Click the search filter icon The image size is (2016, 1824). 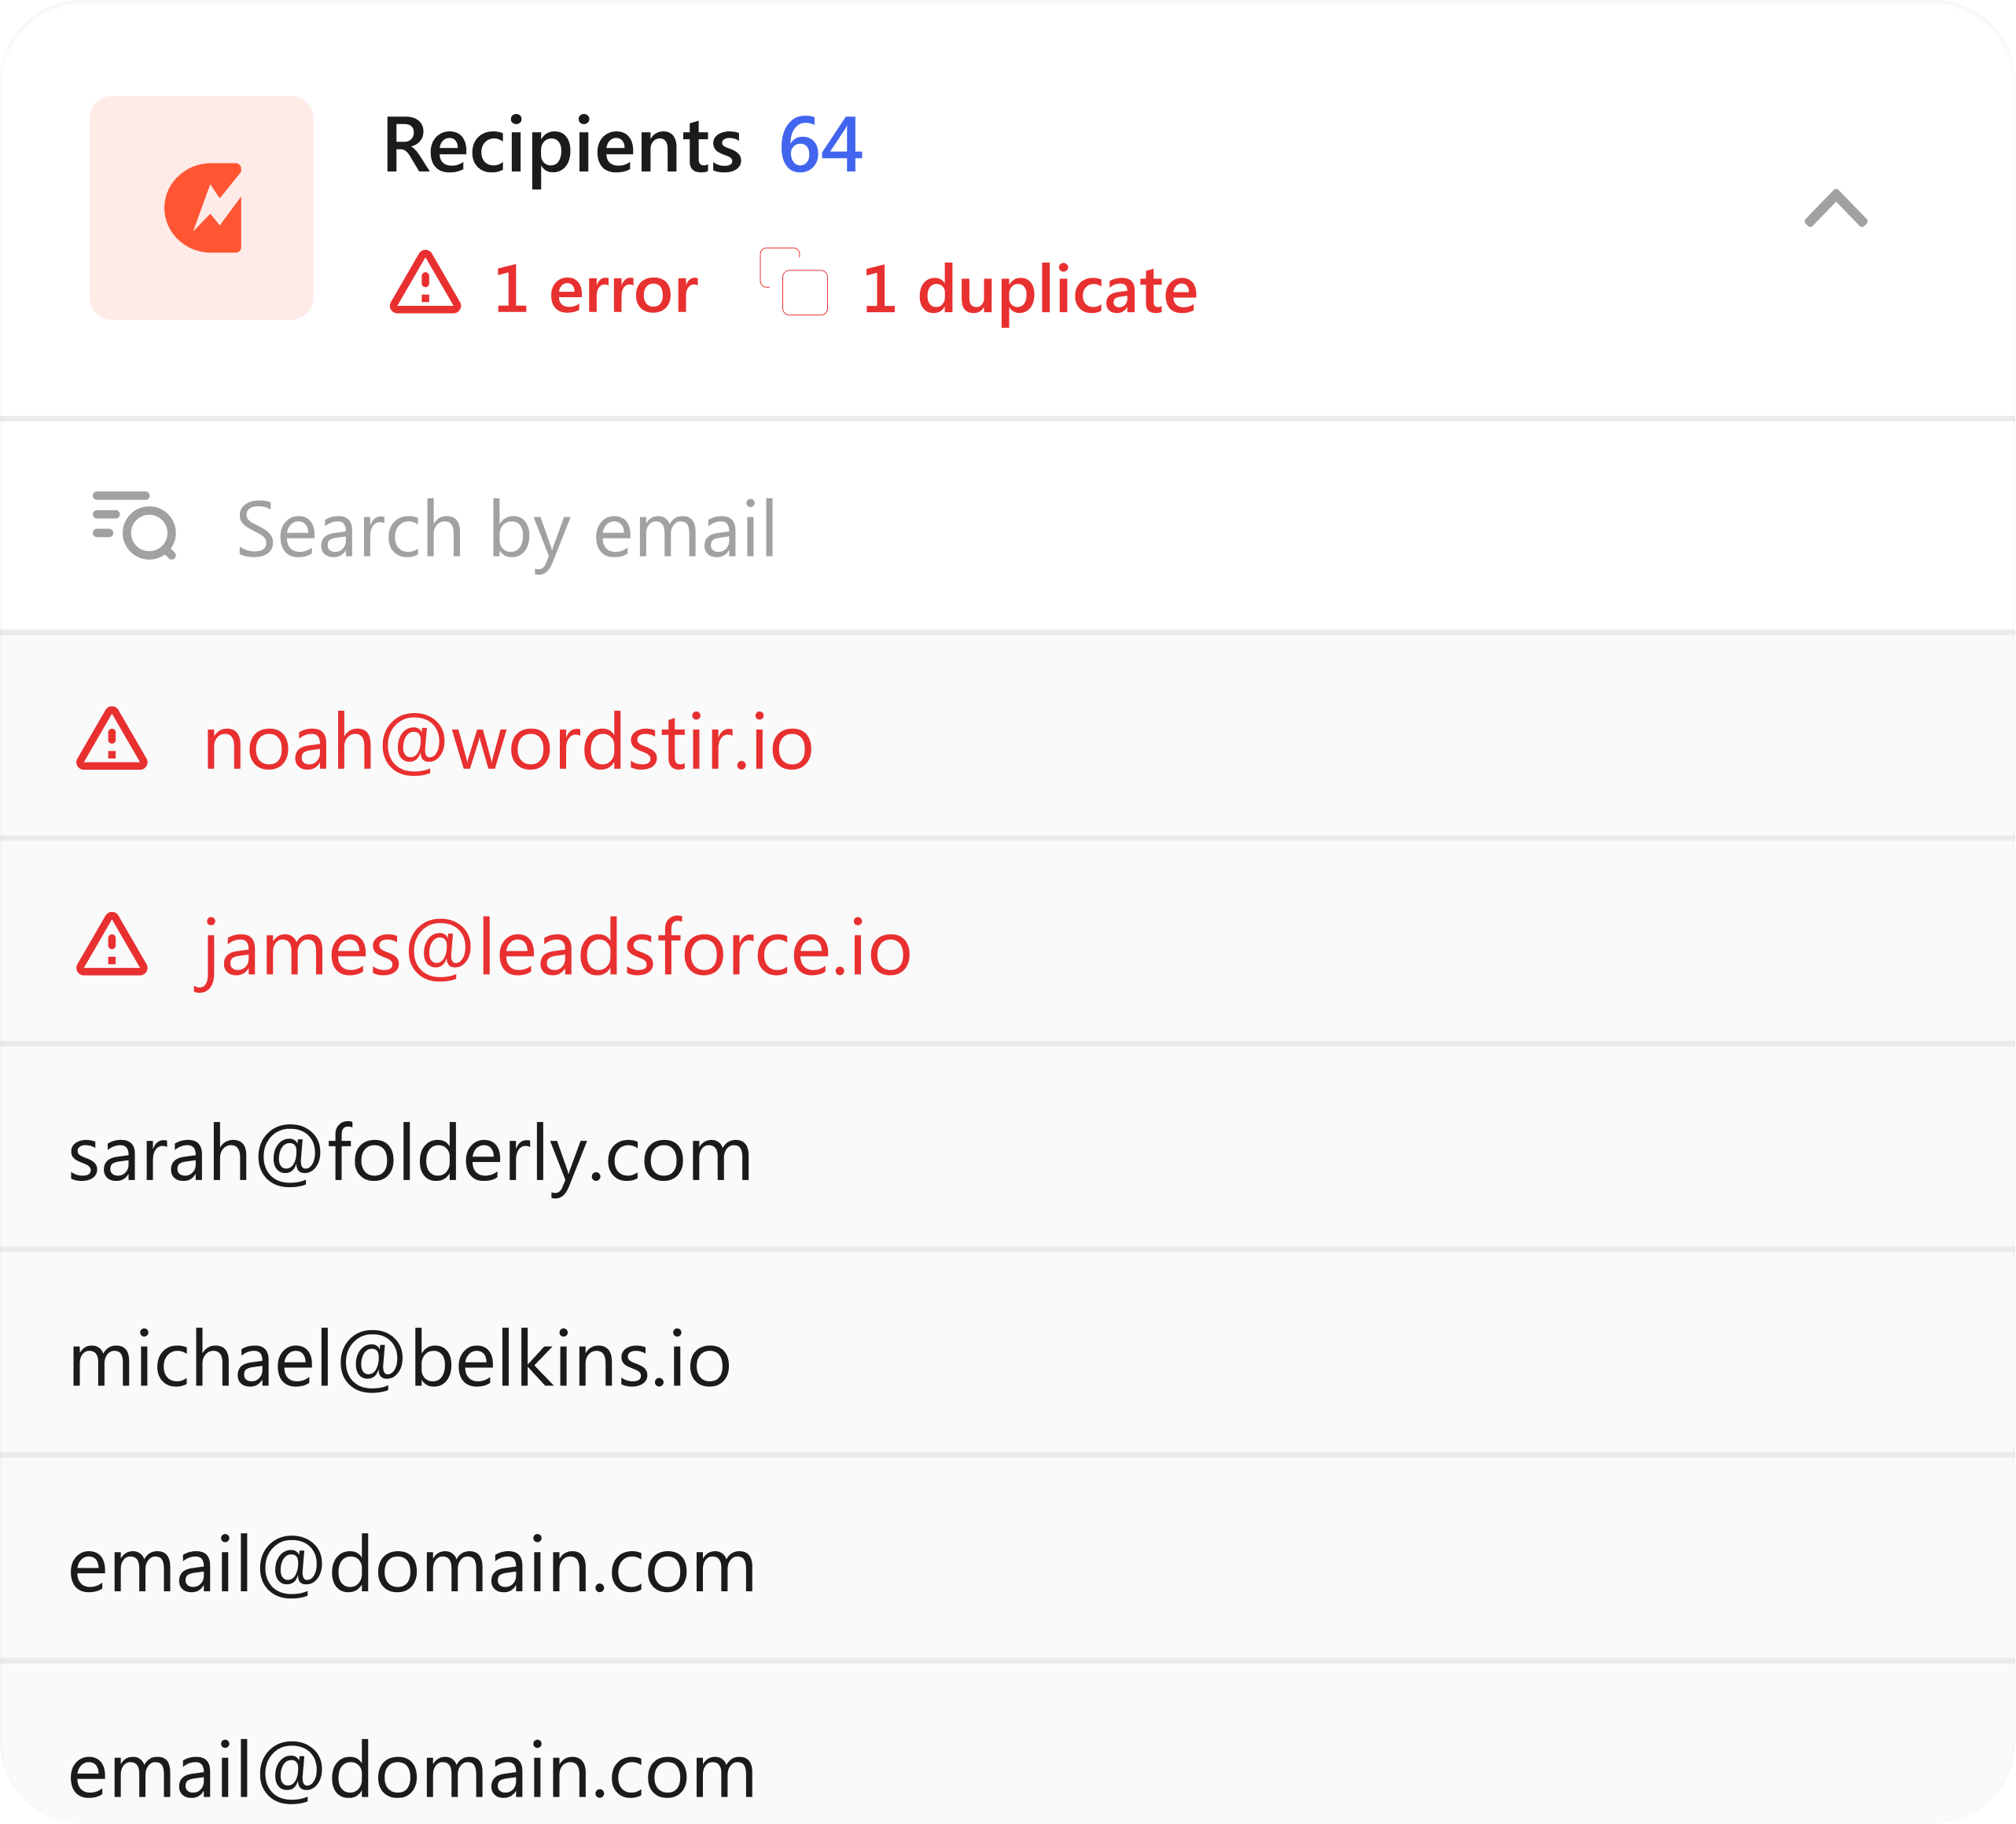tap(134, 525)
